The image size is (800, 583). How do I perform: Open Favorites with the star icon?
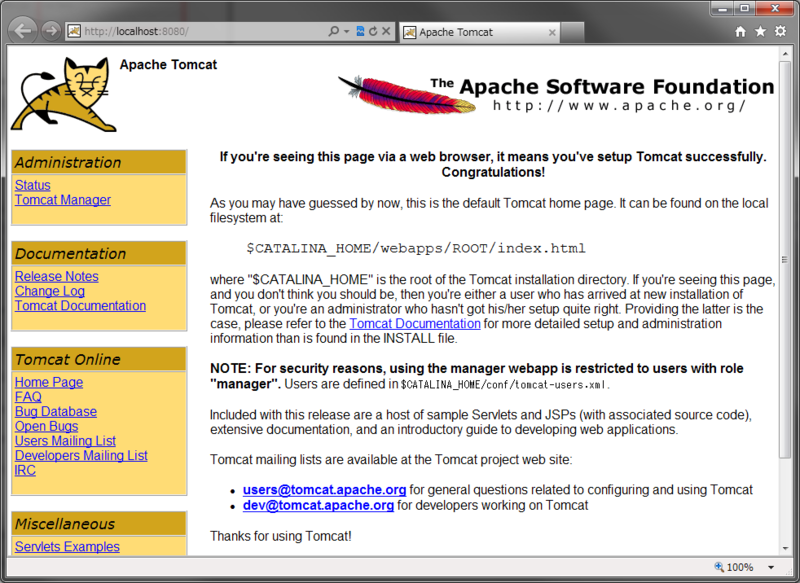click(760, 32)
